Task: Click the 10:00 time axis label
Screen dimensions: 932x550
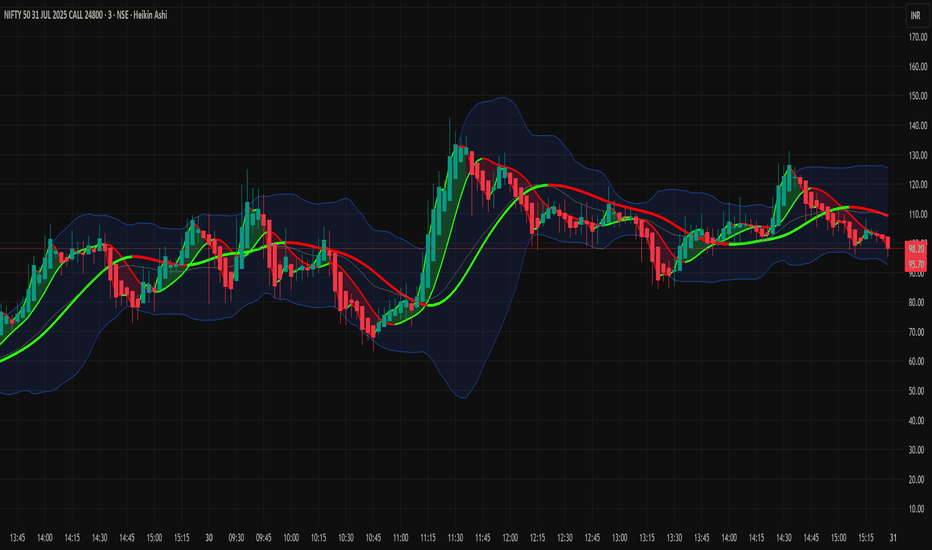Action: (x=291, y=538)
